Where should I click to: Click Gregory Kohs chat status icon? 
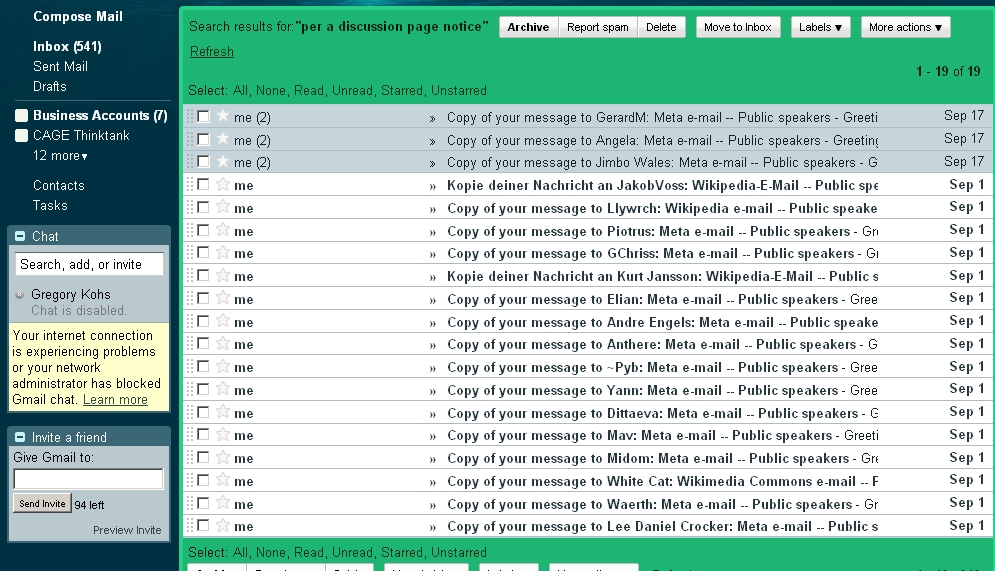click(20, 295)
